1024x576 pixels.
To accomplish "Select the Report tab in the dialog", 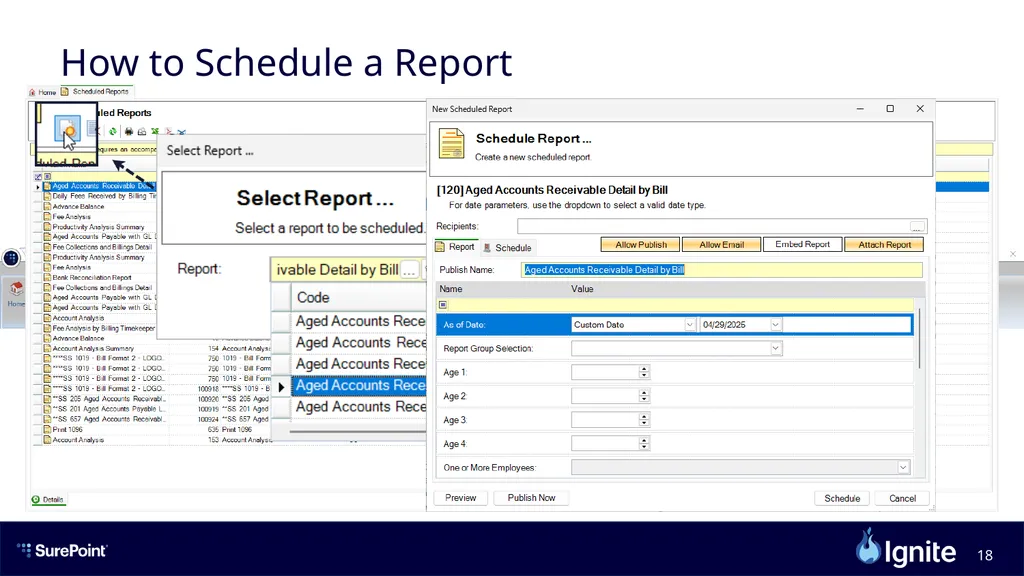I will point(455,247).
